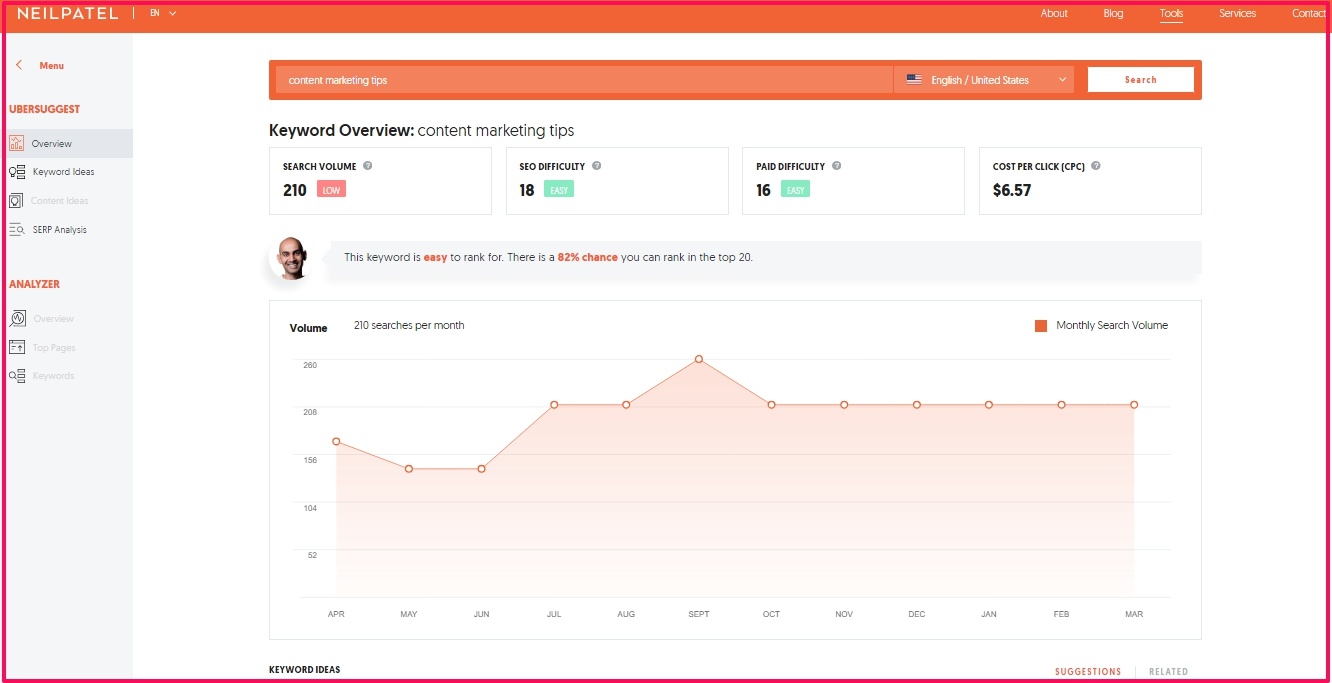1332x683 pixels.
Task: Click the APR data point on chart
Action: coord(336,441)
